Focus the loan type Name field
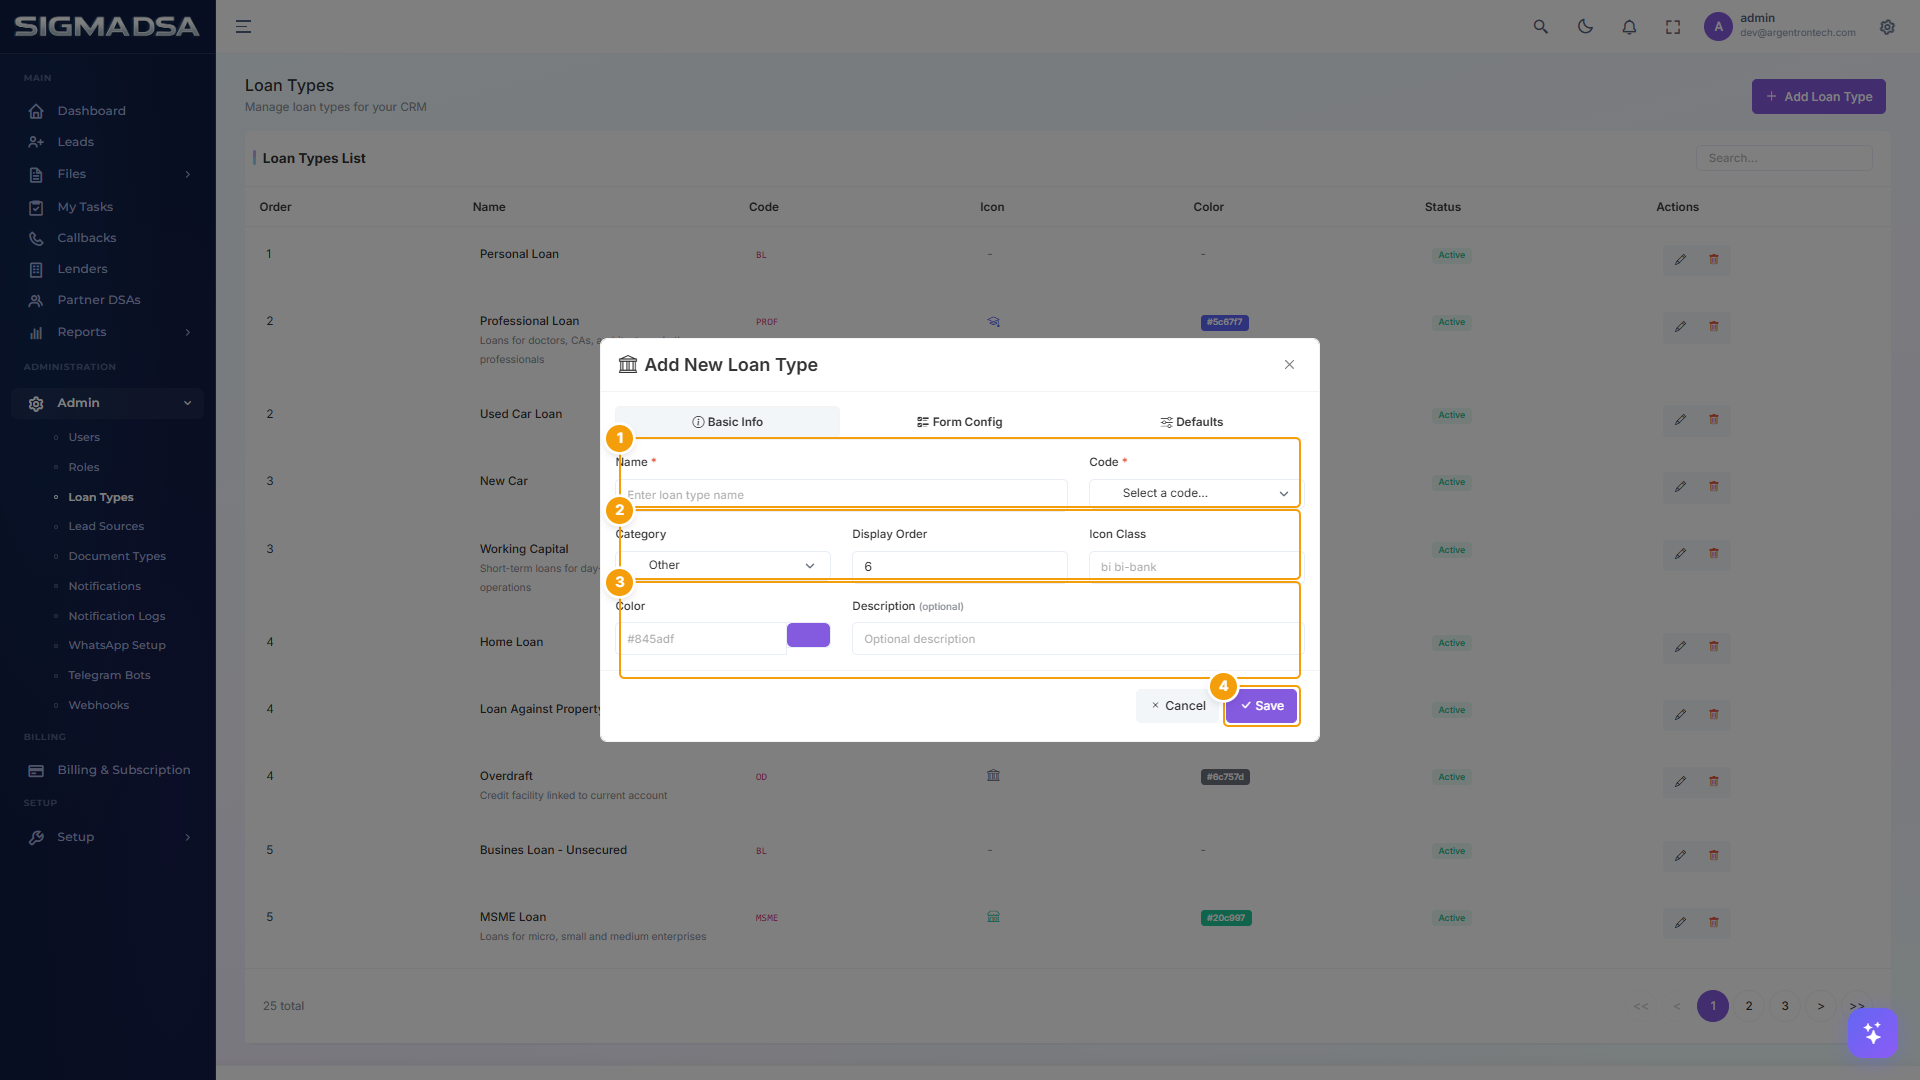The height and width of the screenshot is (1080, 1920). 841,494
